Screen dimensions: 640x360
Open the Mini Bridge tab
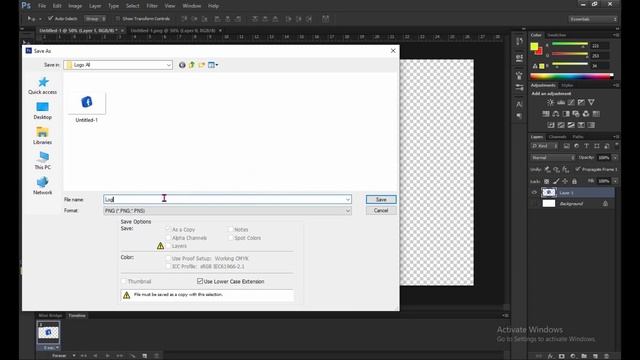click(x=50, y=316)
